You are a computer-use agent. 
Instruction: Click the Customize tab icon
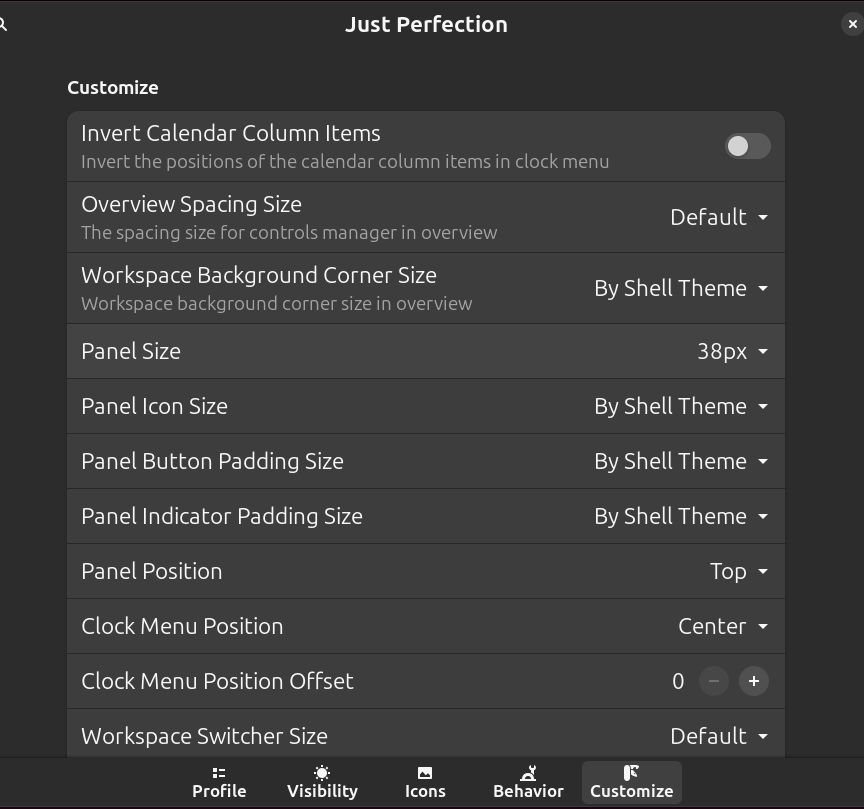(631, 773)
